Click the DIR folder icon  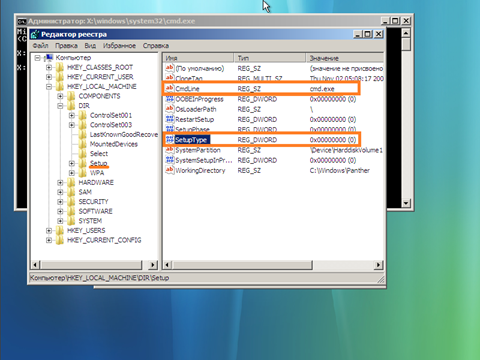(x=71, y=106)
